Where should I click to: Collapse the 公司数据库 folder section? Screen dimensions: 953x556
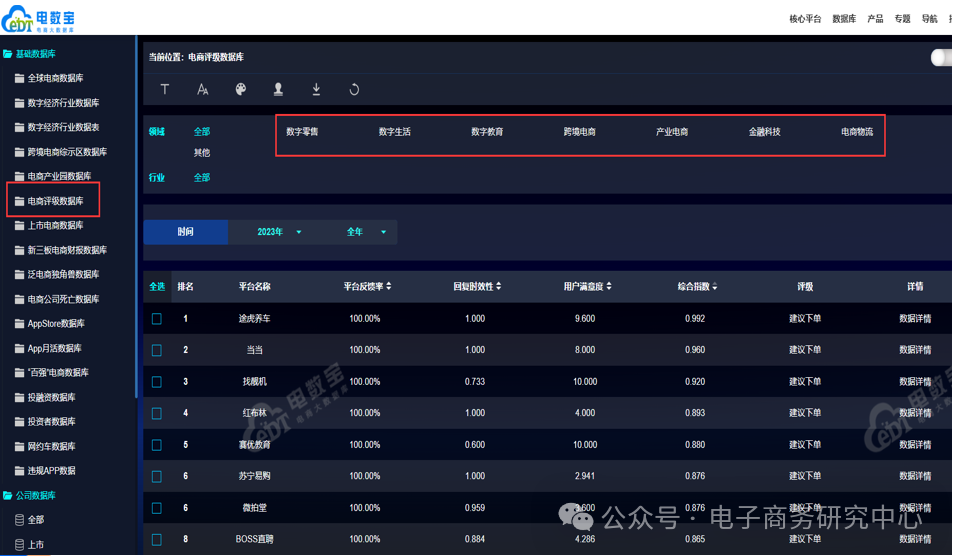pyautogui.click(x=29, y=495)
